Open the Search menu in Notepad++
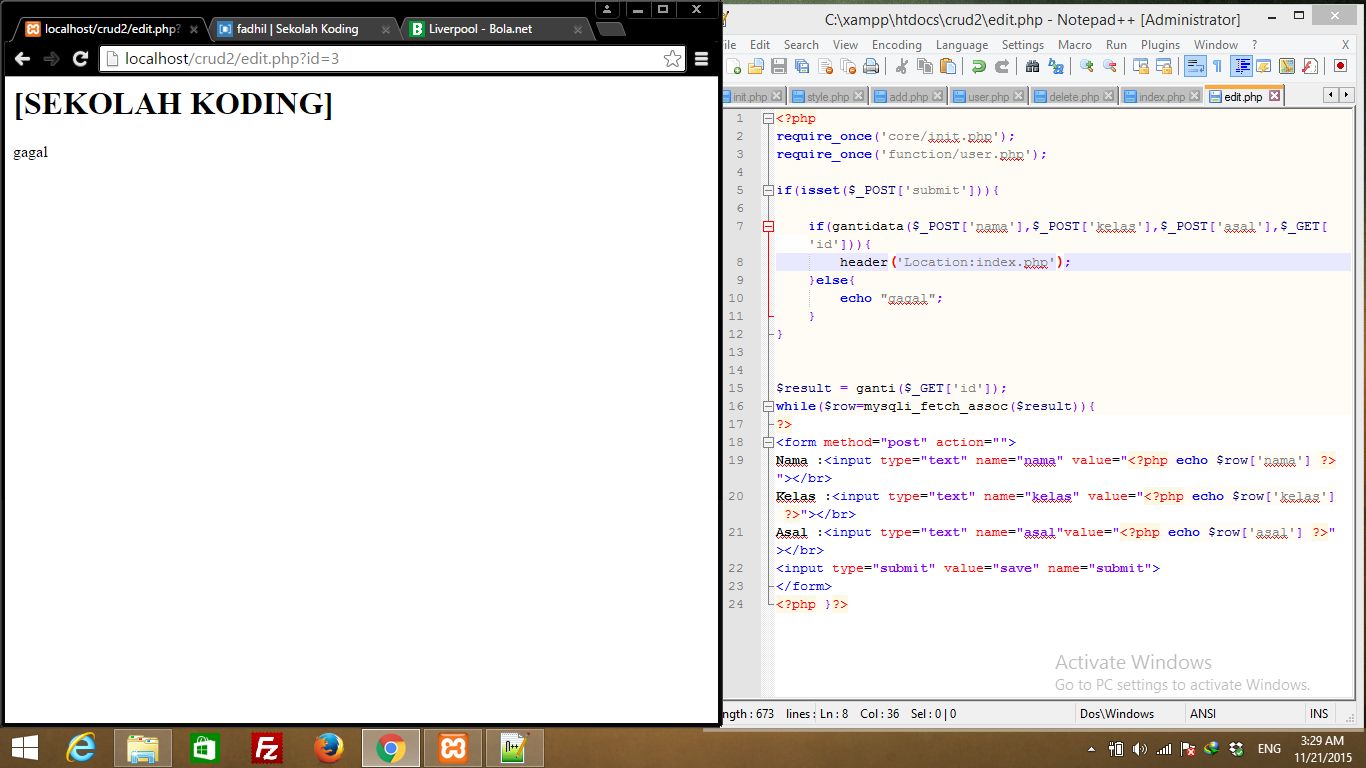Viewport: 1366px width, 768px height. click(x=801, y=45)
